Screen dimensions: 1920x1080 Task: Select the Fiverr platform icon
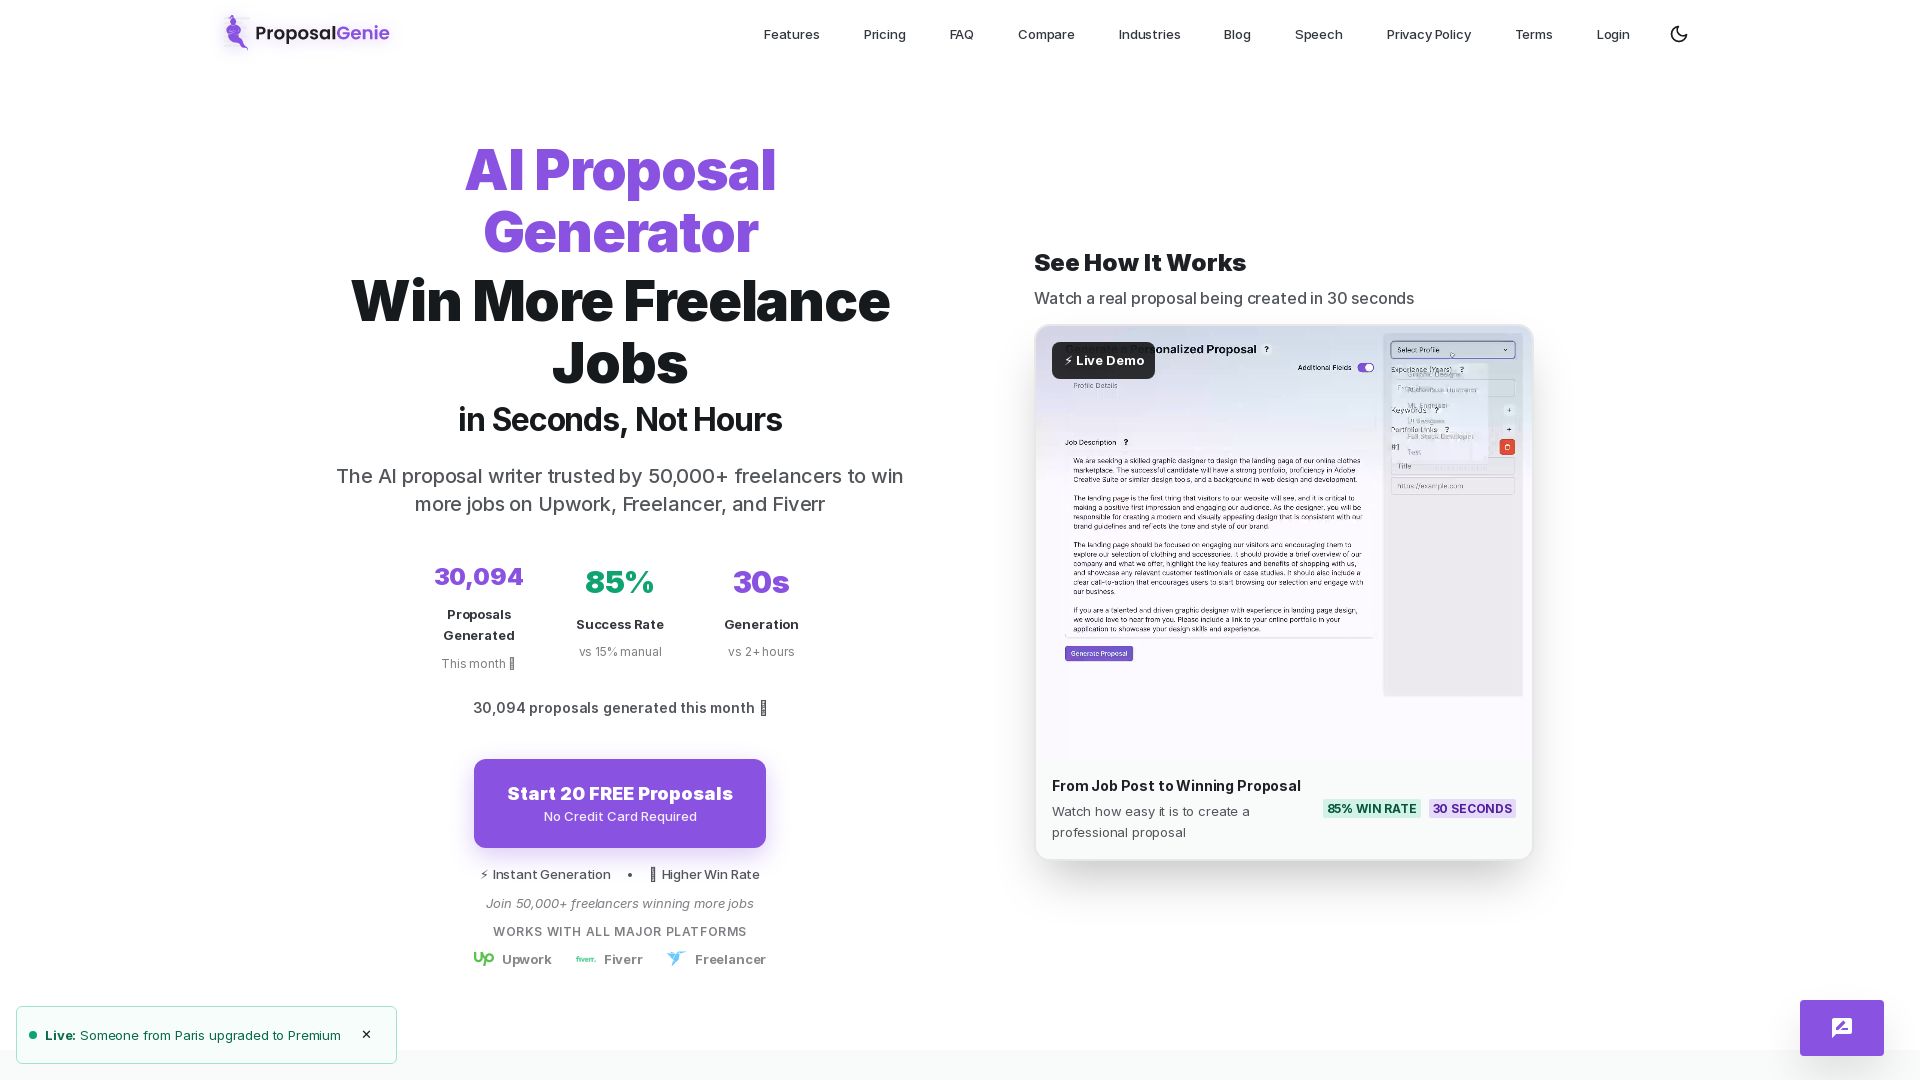(585, 959)
